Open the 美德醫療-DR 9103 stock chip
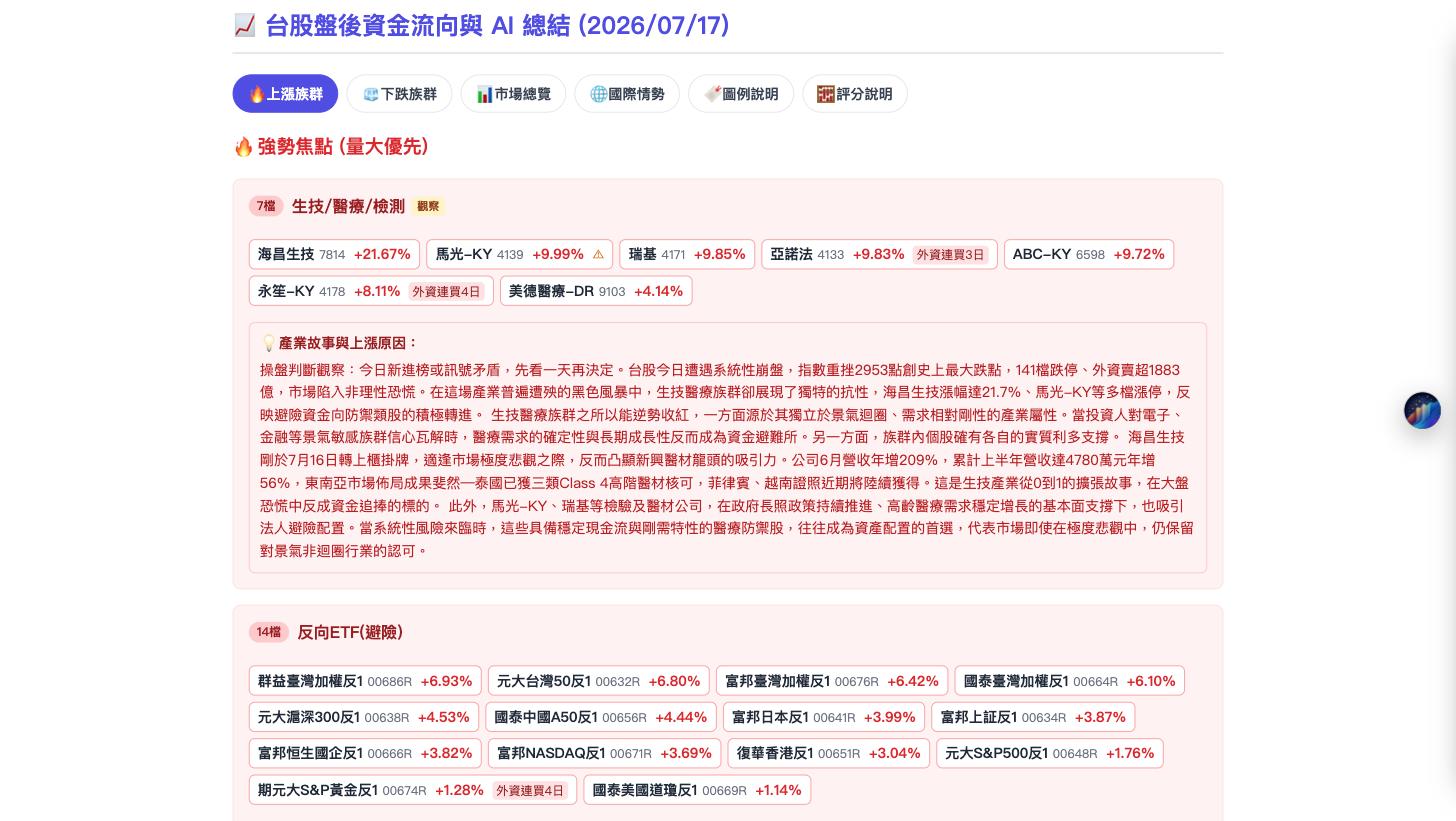This screenshot has width=1456, height=821. [x=596, y=291]
